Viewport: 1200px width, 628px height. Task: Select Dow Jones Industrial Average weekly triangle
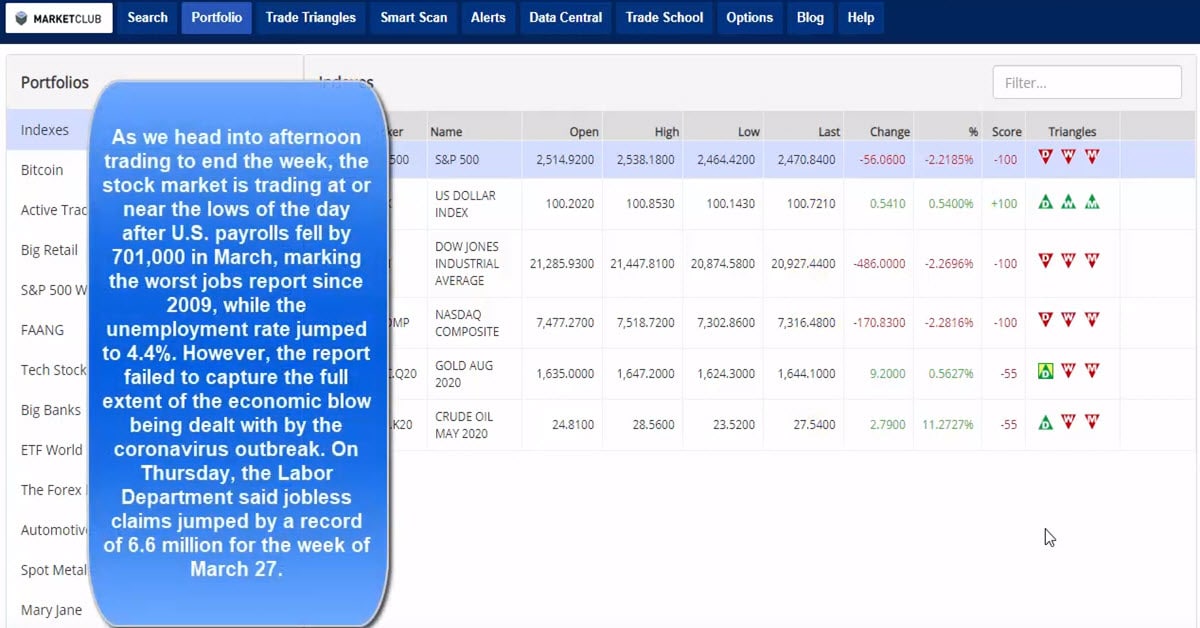click(x=1069, y=261)
